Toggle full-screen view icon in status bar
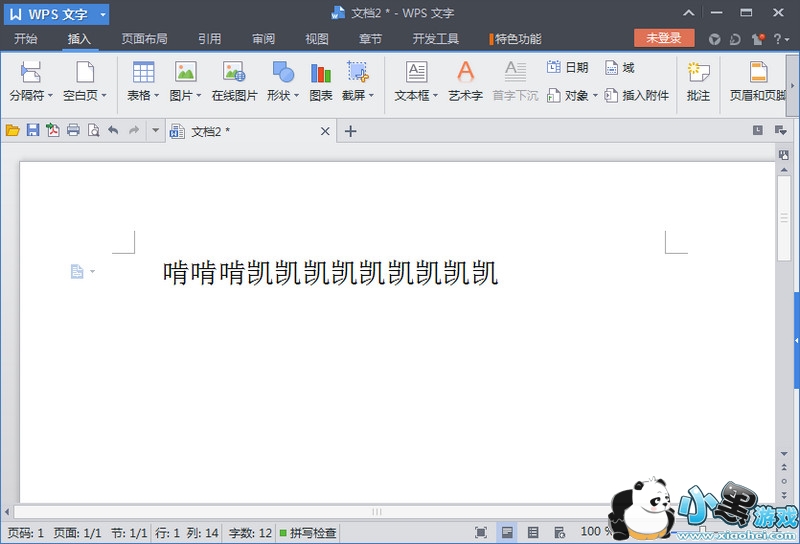Viewport: 800px width, 544px height. [481, 533]
